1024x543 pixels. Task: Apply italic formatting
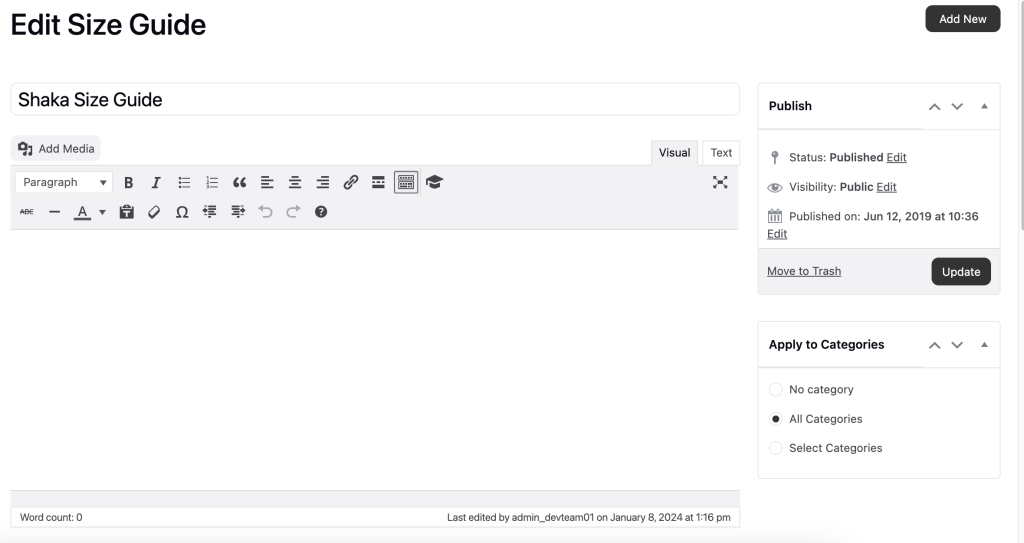(x=156, y=183)
